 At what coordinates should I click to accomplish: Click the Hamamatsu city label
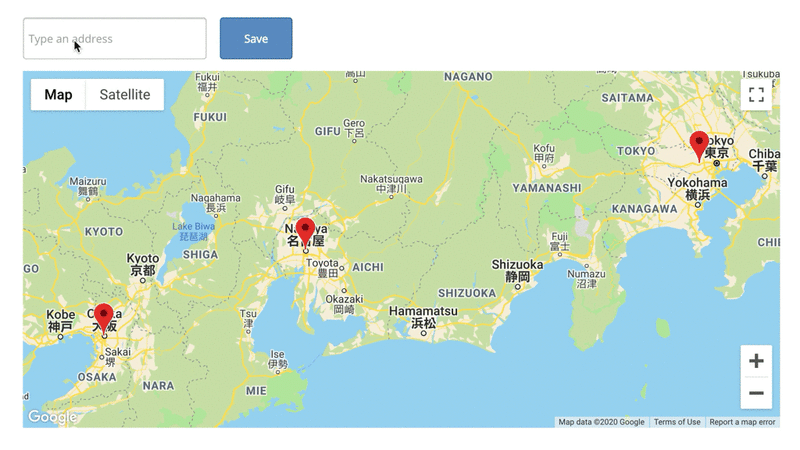[423, 317]
